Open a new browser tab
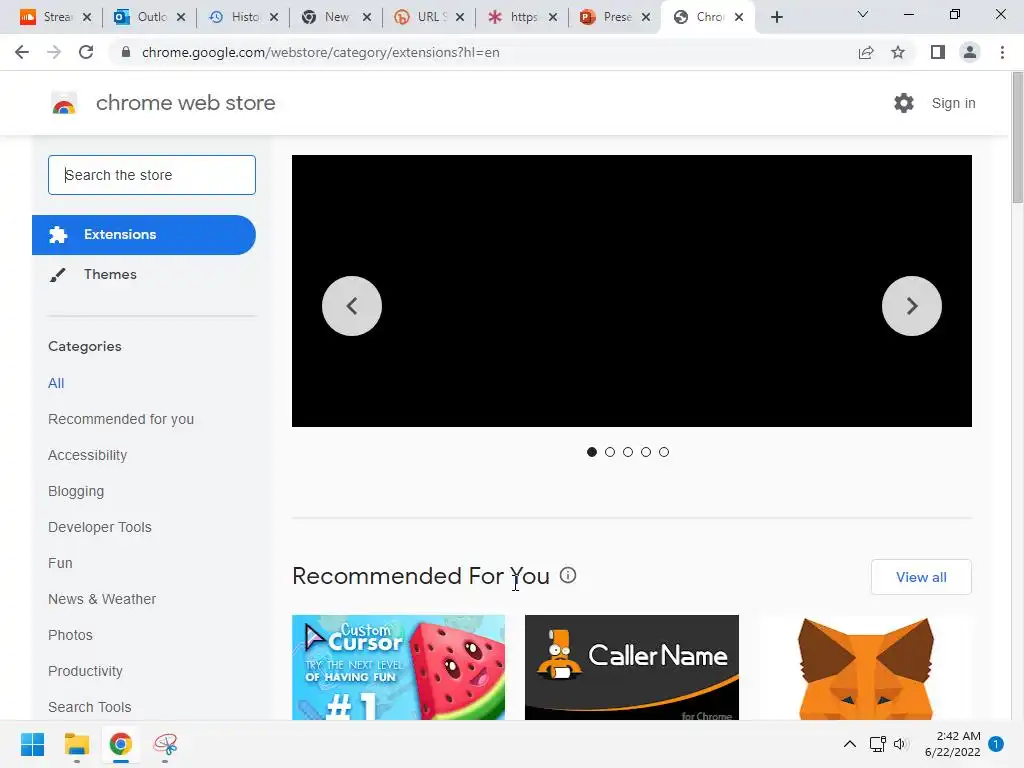 [x=776, y=17]
